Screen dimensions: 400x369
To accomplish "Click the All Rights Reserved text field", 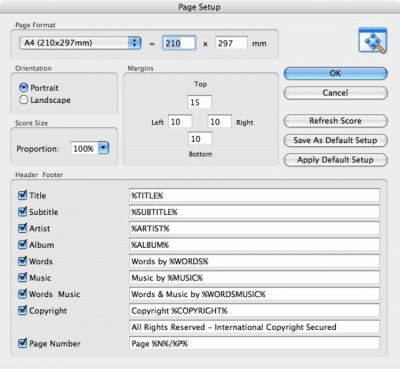I will pos(254,327).
